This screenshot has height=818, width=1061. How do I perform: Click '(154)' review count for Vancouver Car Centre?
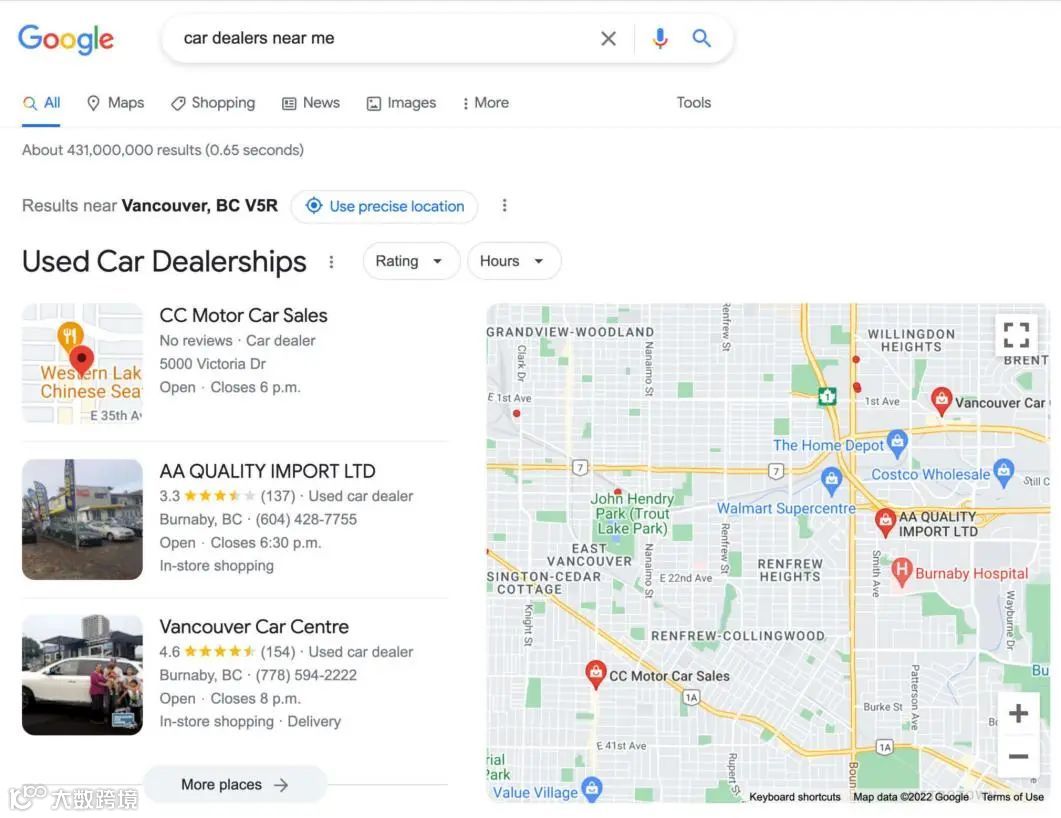click(x=278, y=652)
